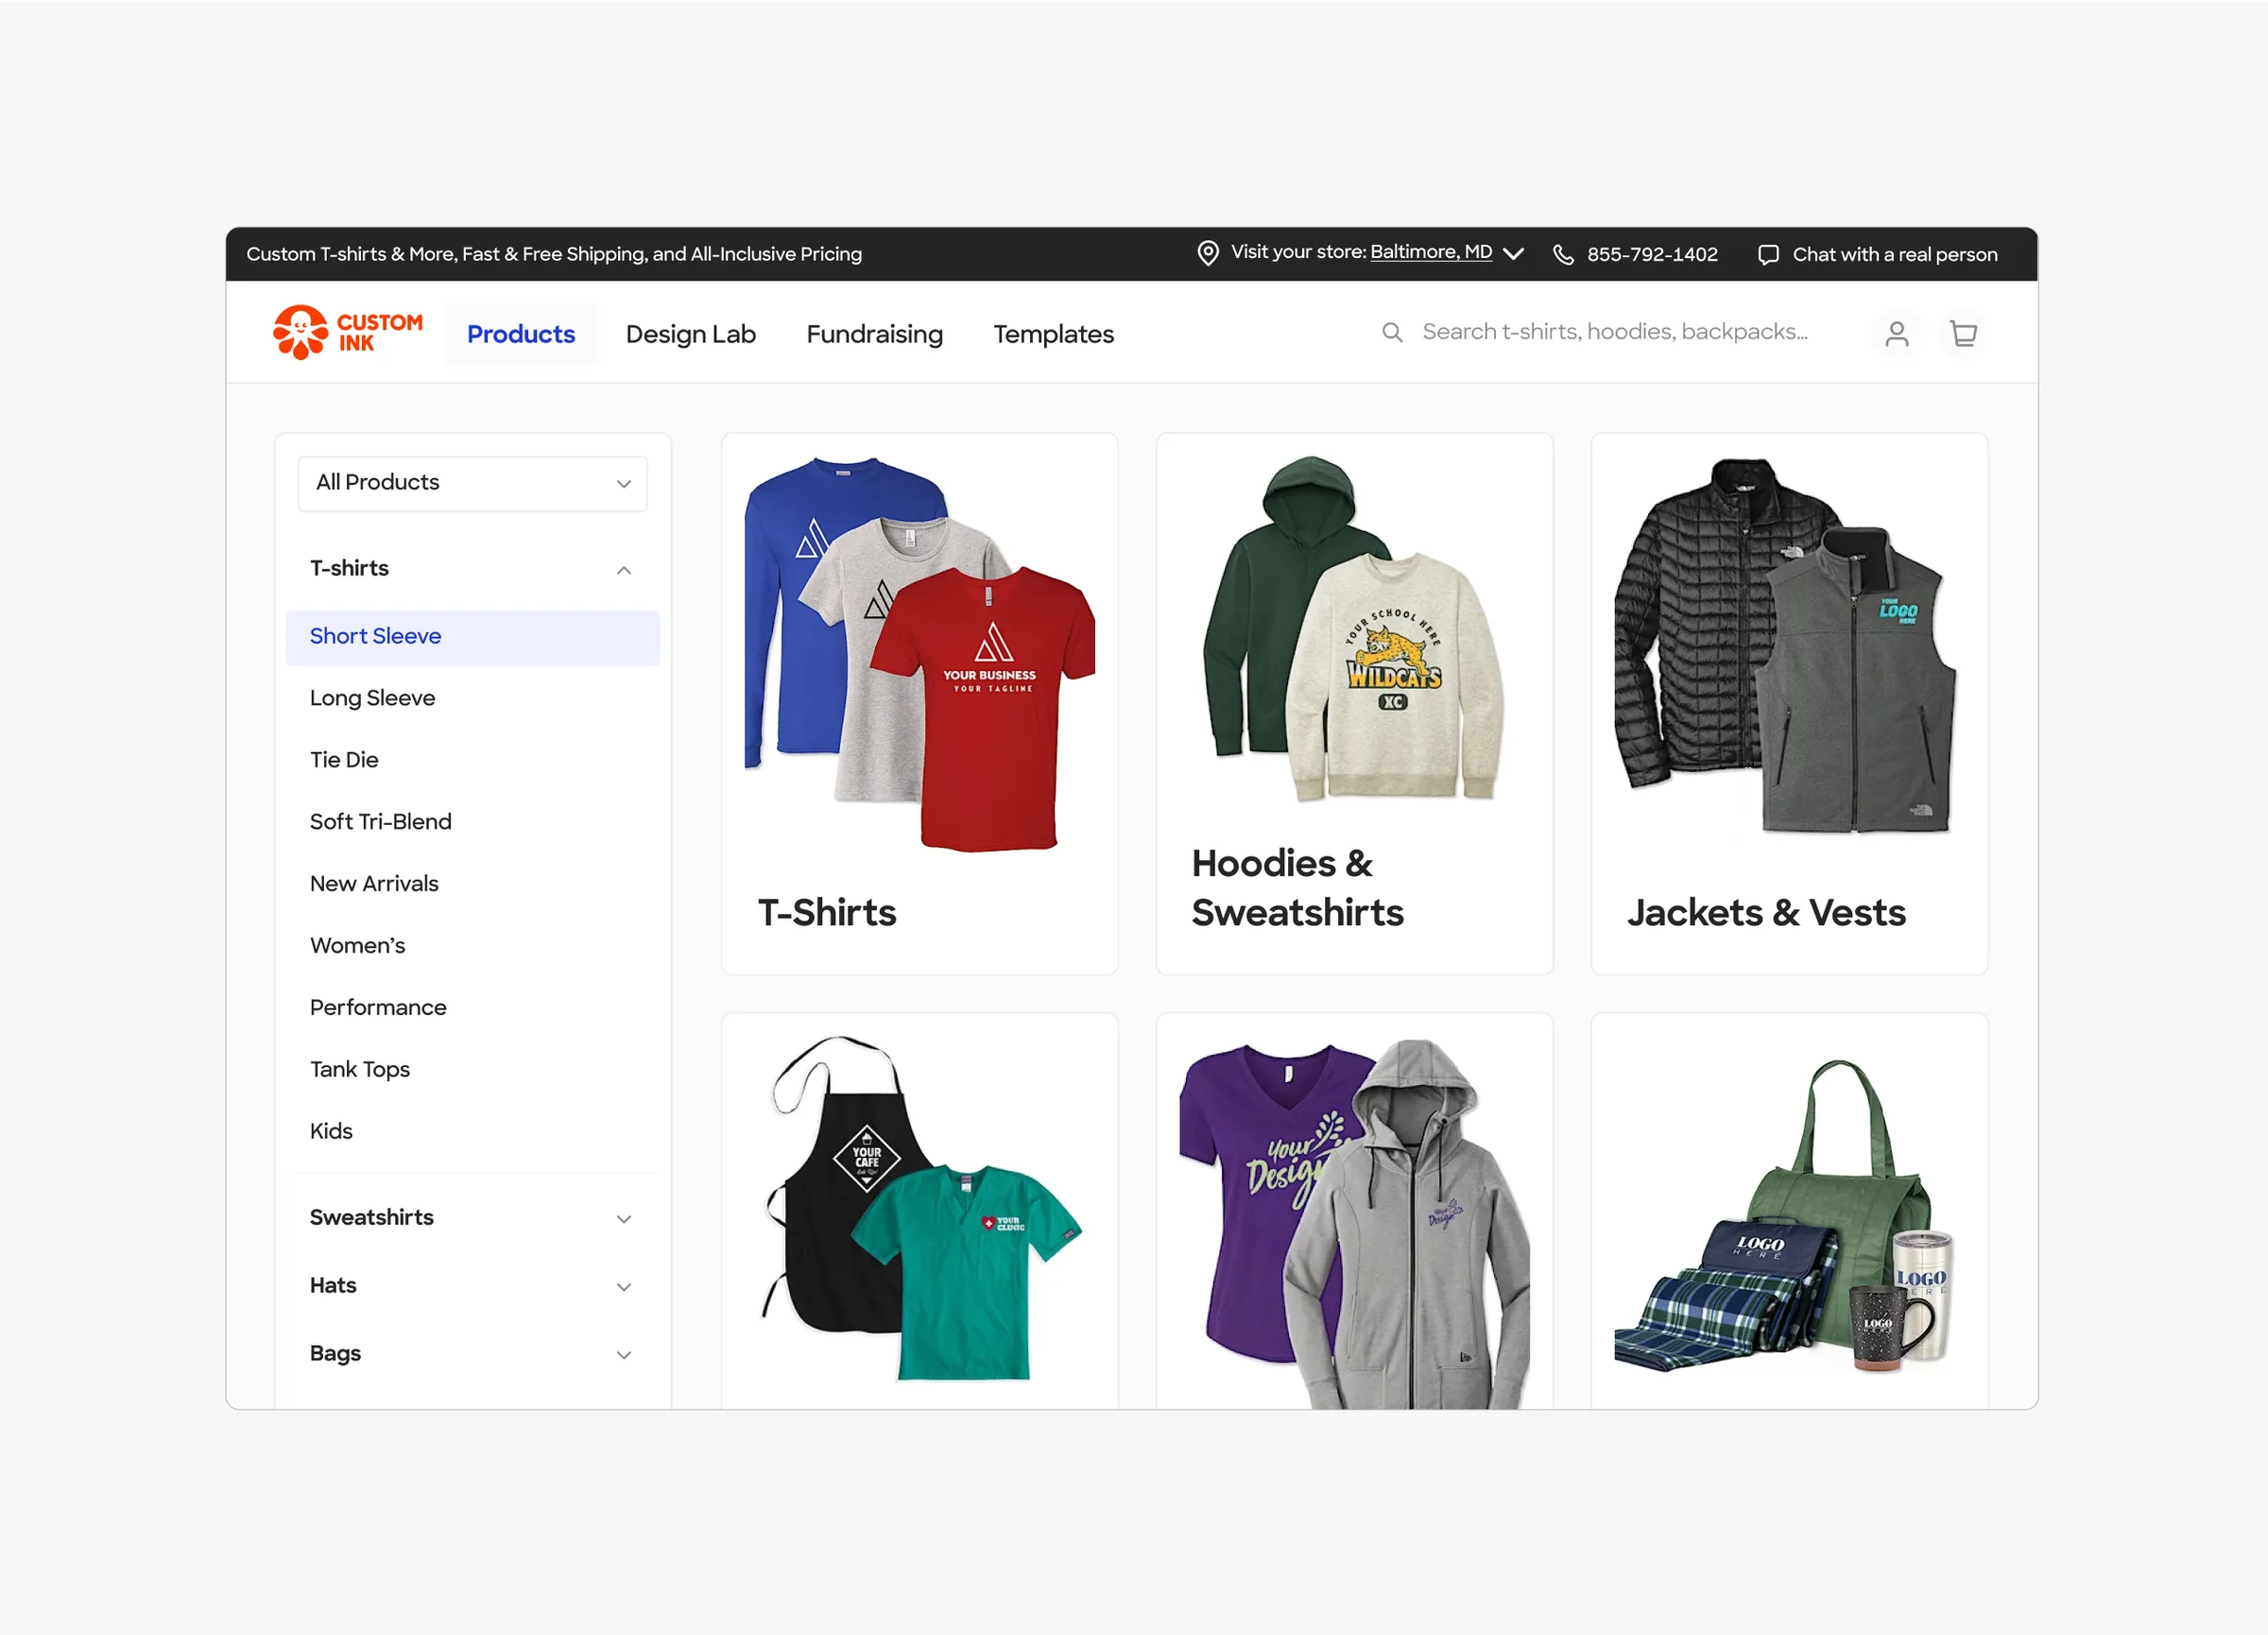Screen dimensions: 2268x1635
Task: Open the purple tee and hoodie card
Action: (1355, 1211)
